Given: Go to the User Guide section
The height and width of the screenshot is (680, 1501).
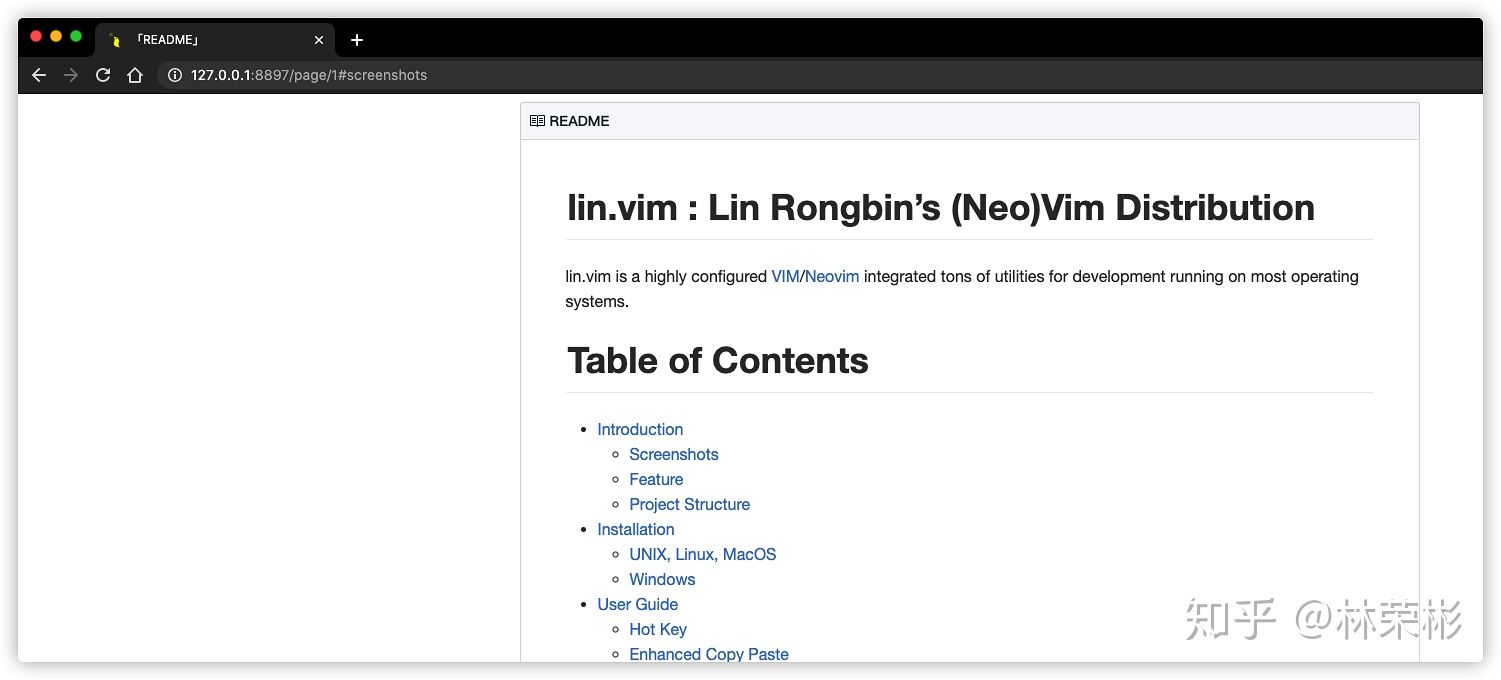Looking at the screenshot, I should 637,604.
